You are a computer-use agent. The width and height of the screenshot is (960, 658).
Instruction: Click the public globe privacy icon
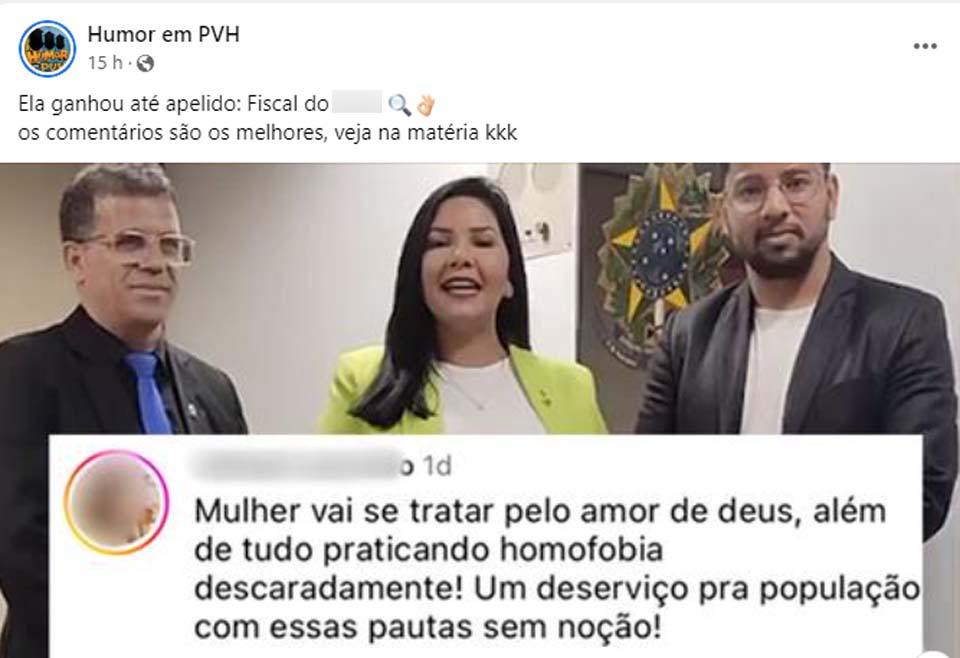(x=145, y=63)
